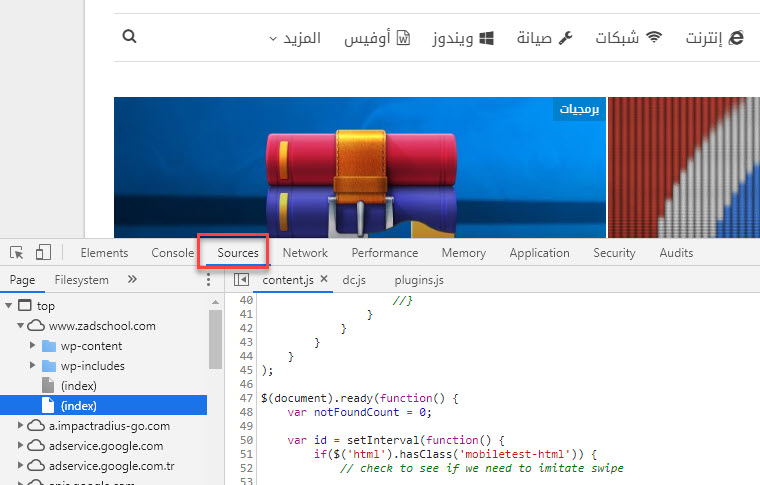The width and height of the screenshot is (760, 485).
Task: Switch to the Elements tab
Action: pyautogui.click(x=104, y=252)
